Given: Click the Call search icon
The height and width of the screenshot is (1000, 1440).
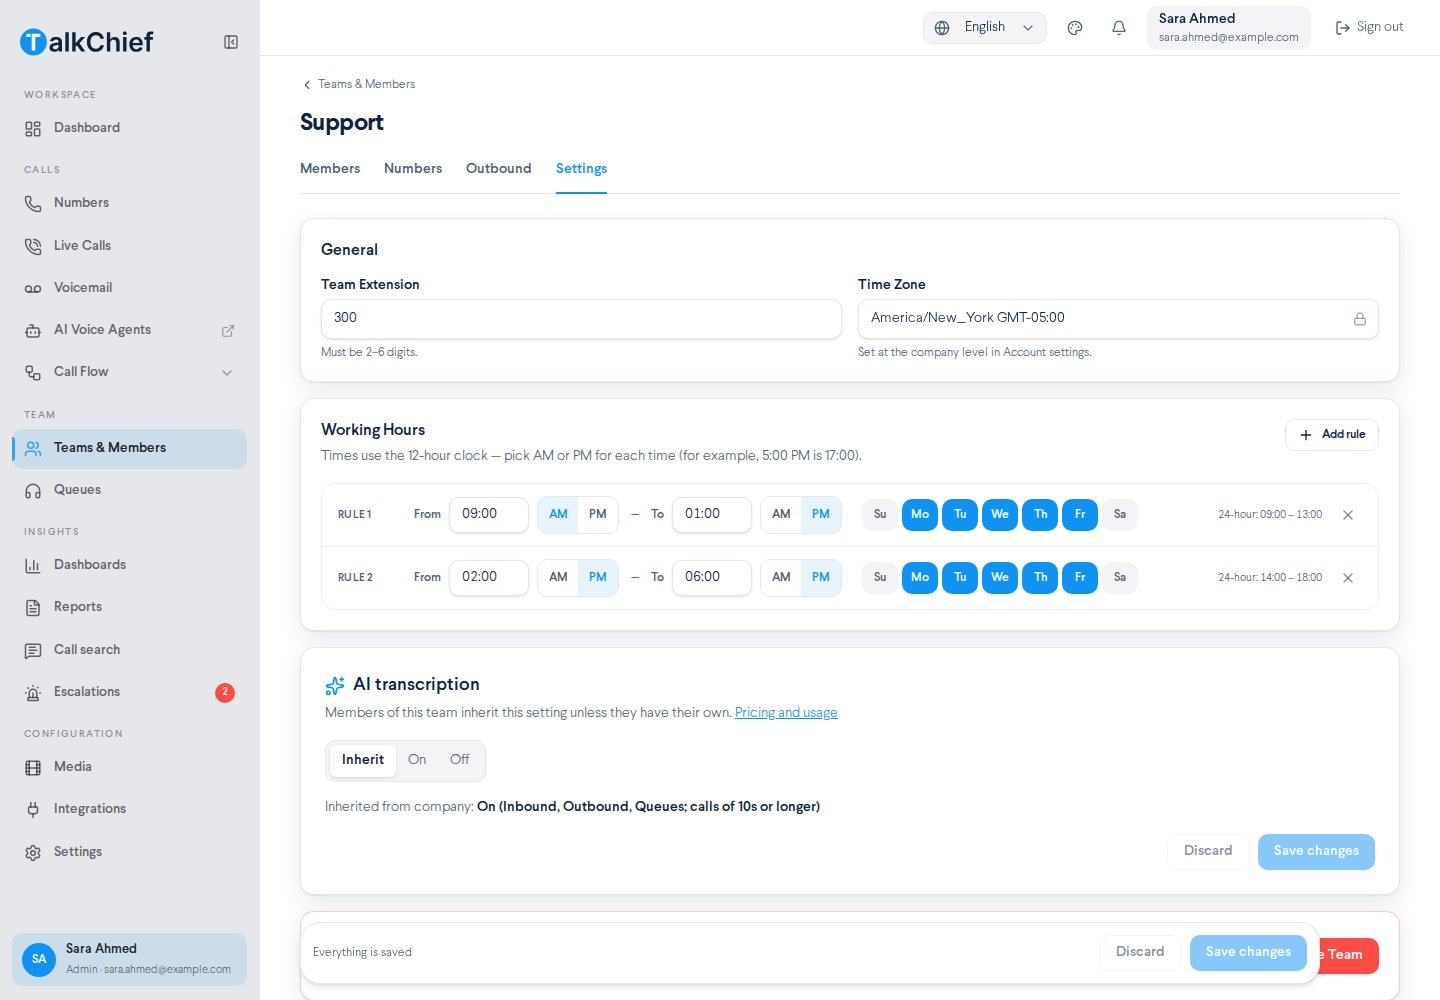Looking at the screenshot, I should (33, 650).
